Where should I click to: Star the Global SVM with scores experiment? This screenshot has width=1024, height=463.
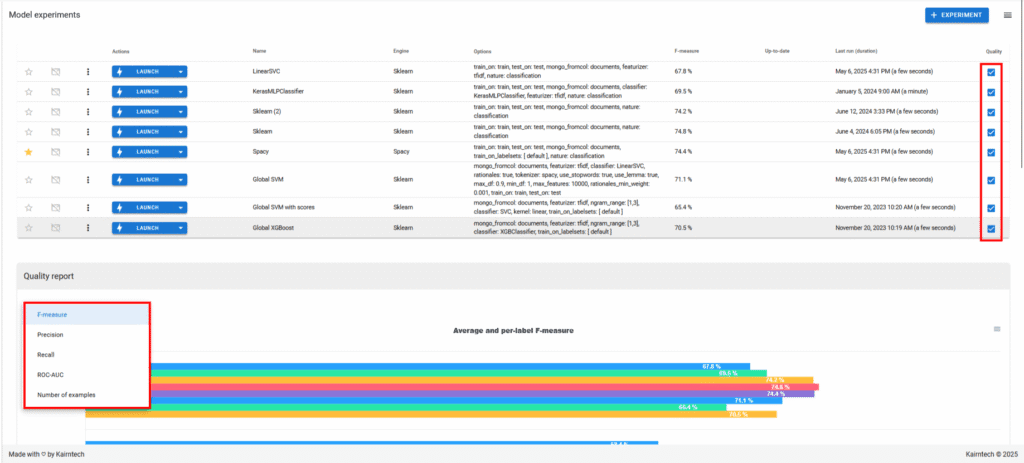pos(29,208)
